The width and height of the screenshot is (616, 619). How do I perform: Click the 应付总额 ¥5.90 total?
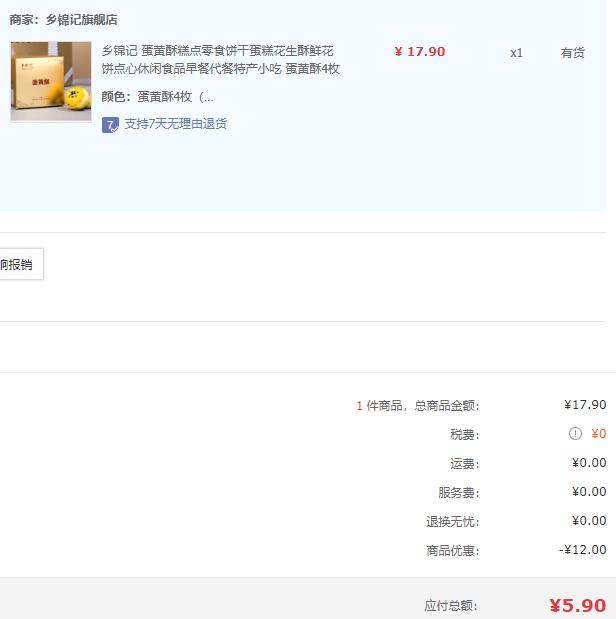[577, 606]
